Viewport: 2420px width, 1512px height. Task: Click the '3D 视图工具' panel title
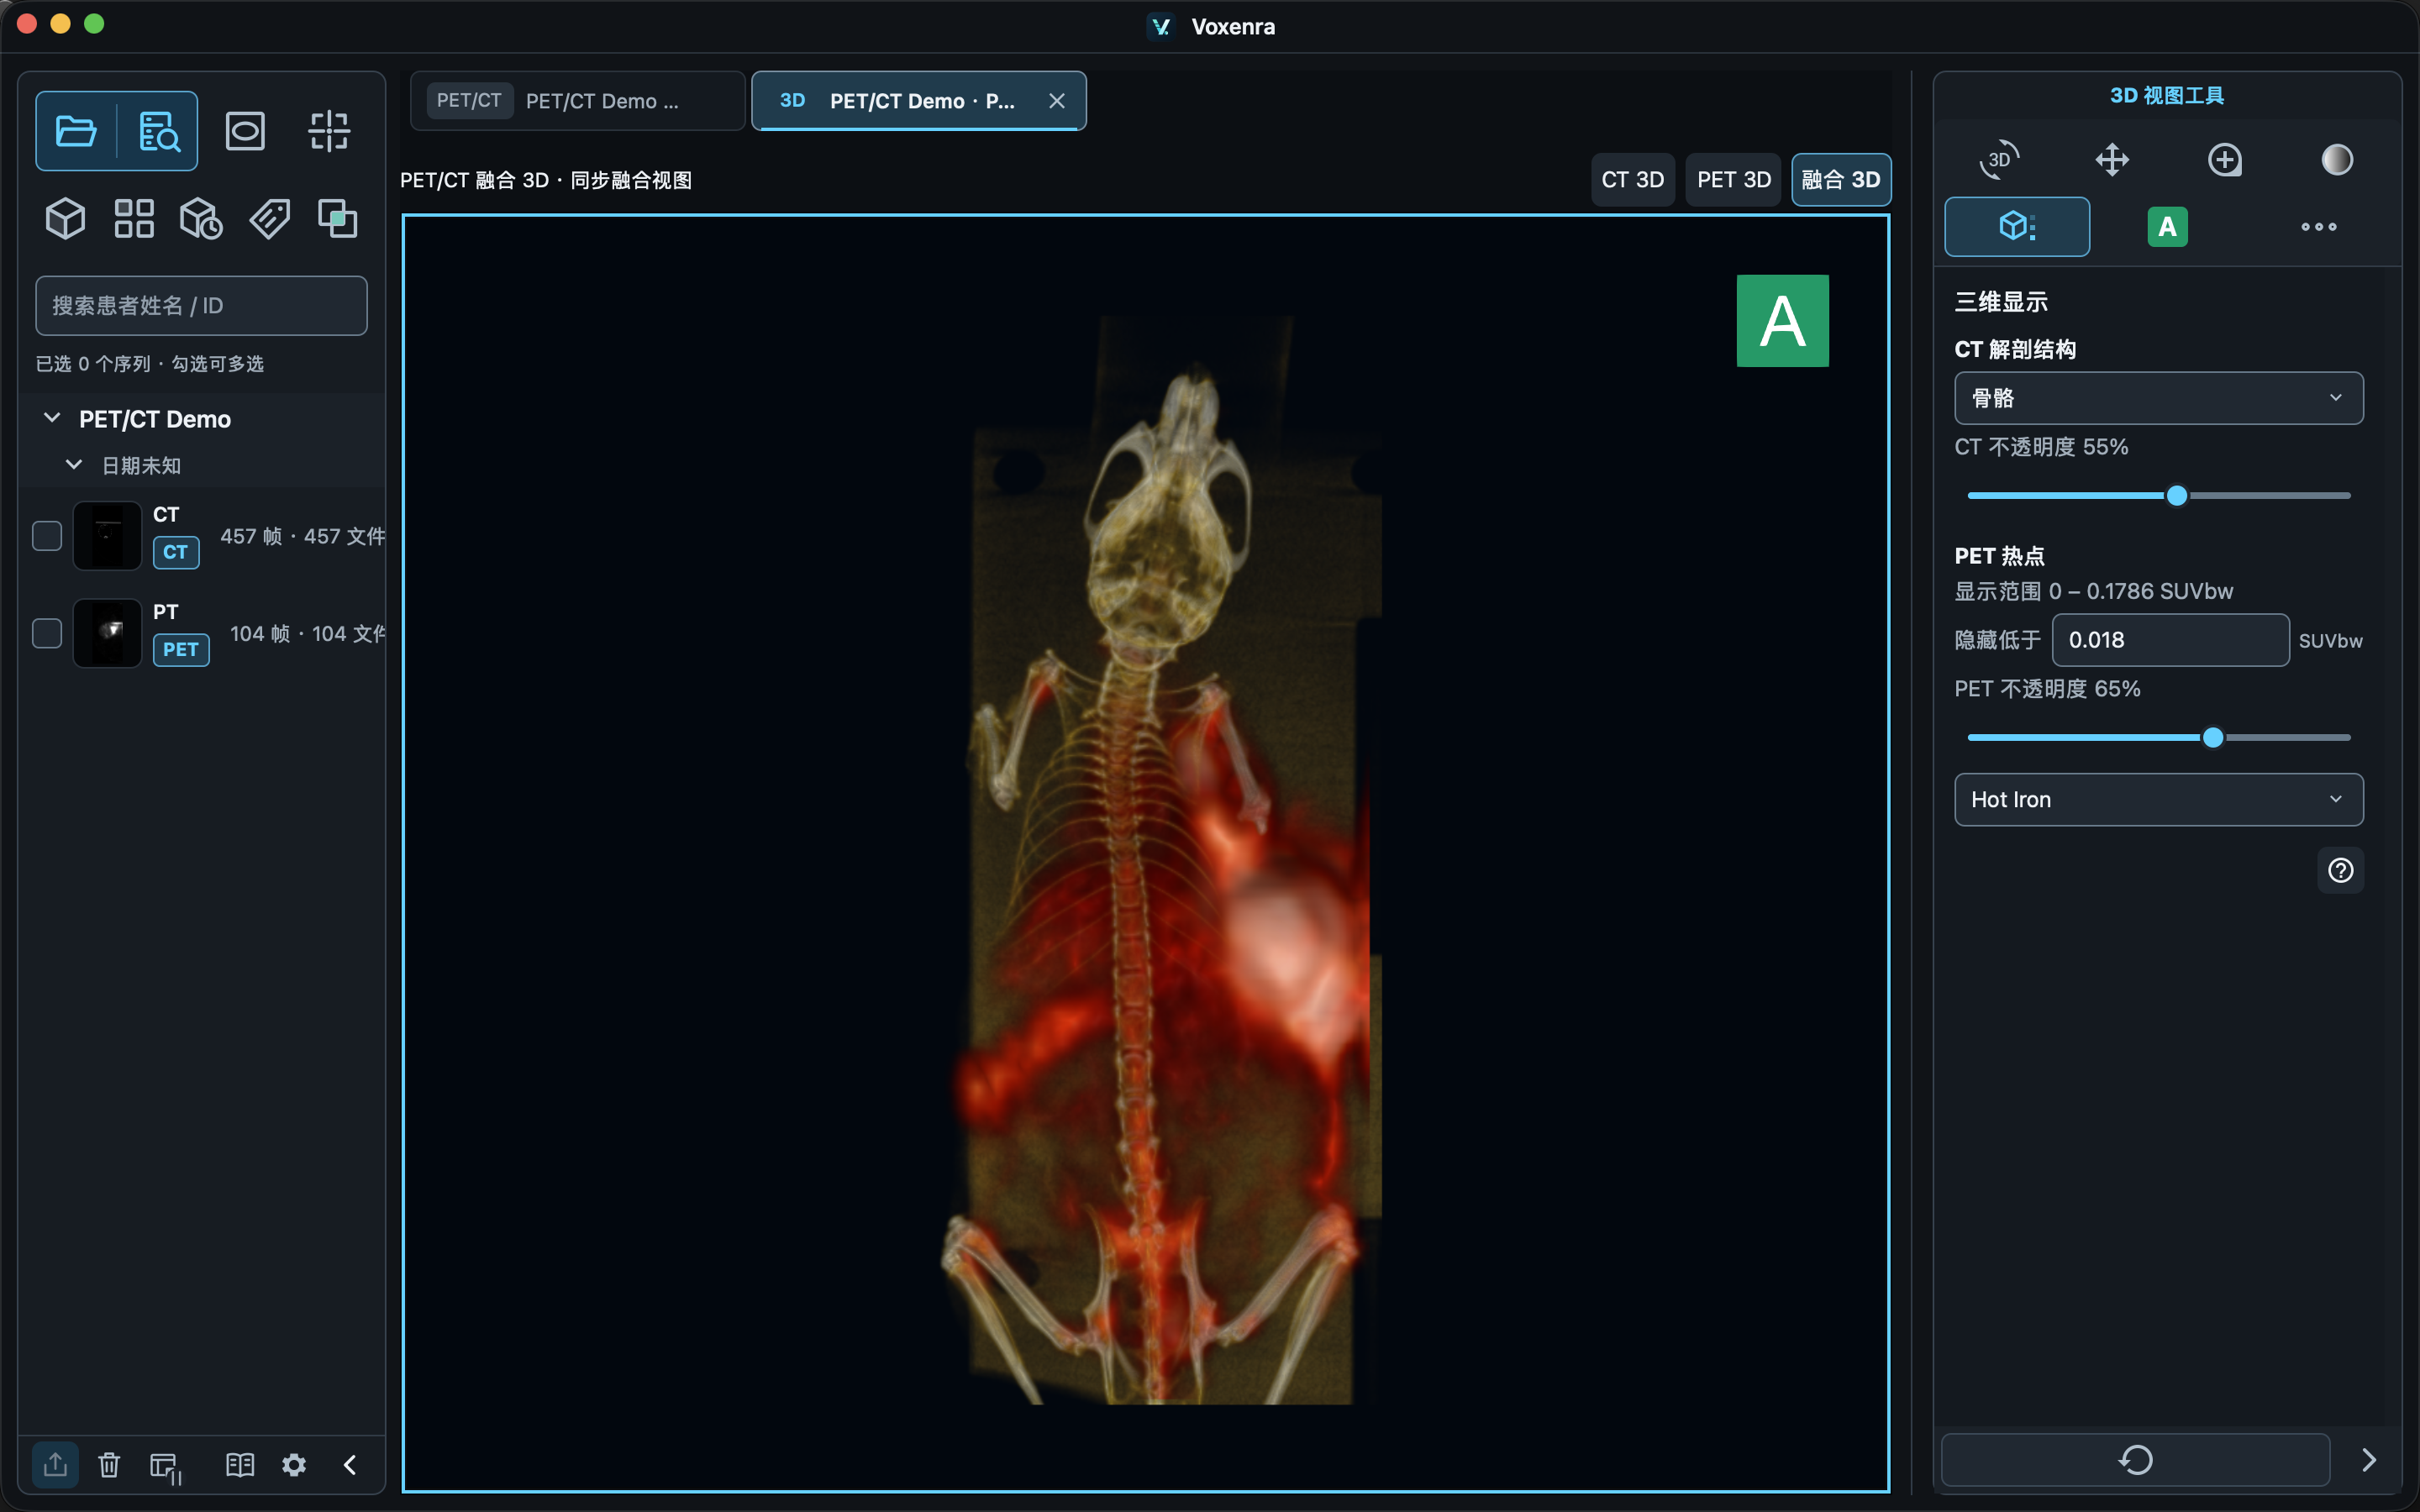2166,96
